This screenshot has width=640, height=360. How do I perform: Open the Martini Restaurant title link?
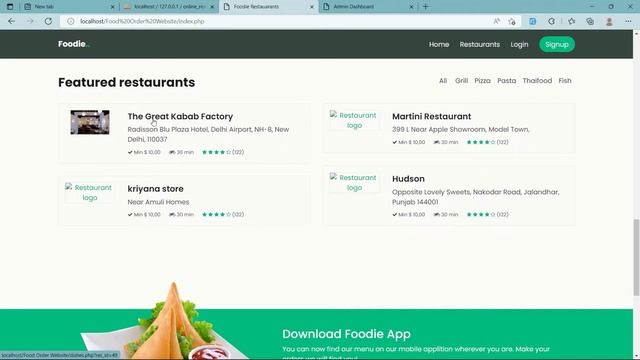431,116
